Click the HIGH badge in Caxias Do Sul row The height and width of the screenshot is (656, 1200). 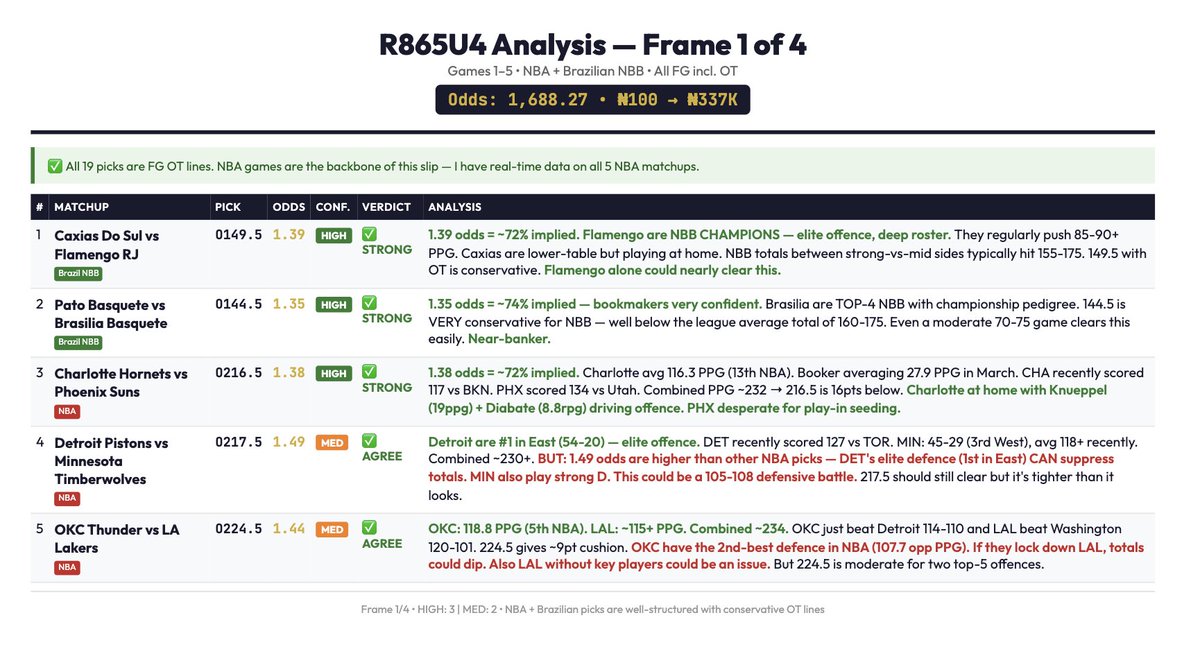point(332,236)
